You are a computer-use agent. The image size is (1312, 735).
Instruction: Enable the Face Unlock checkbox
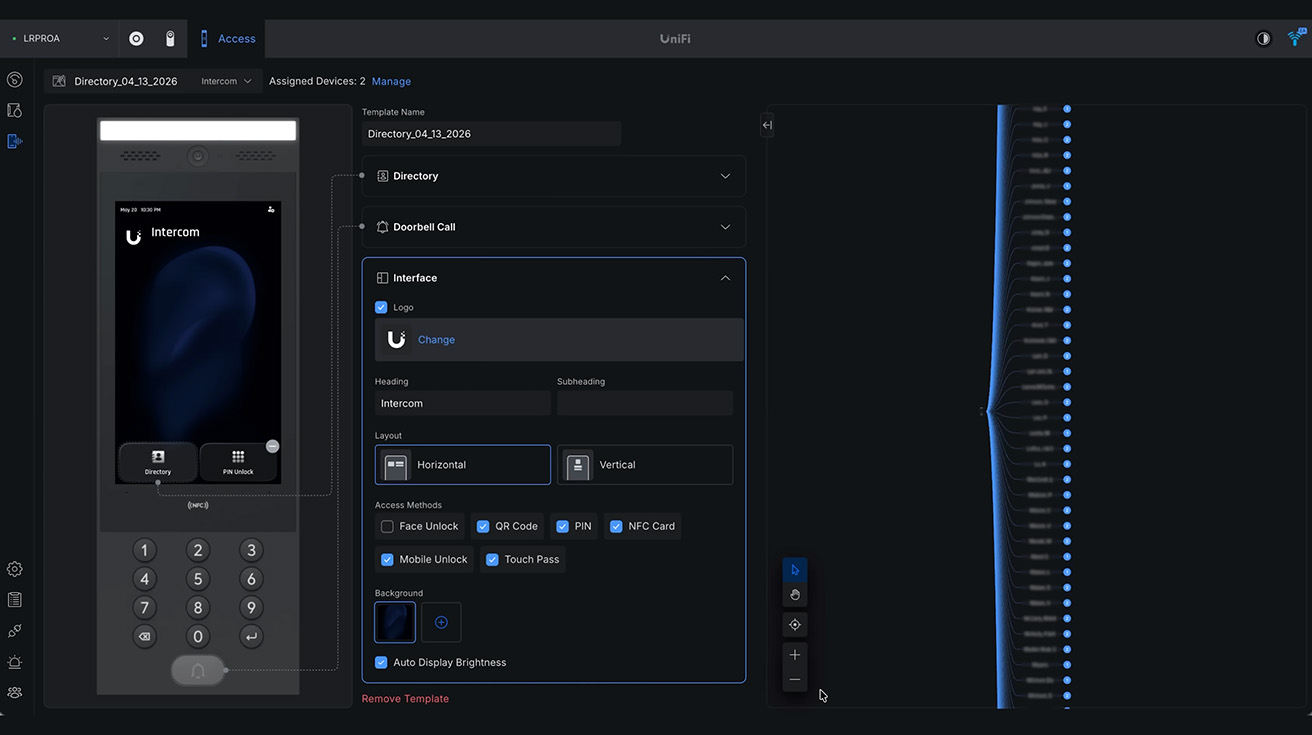(387, 526)
